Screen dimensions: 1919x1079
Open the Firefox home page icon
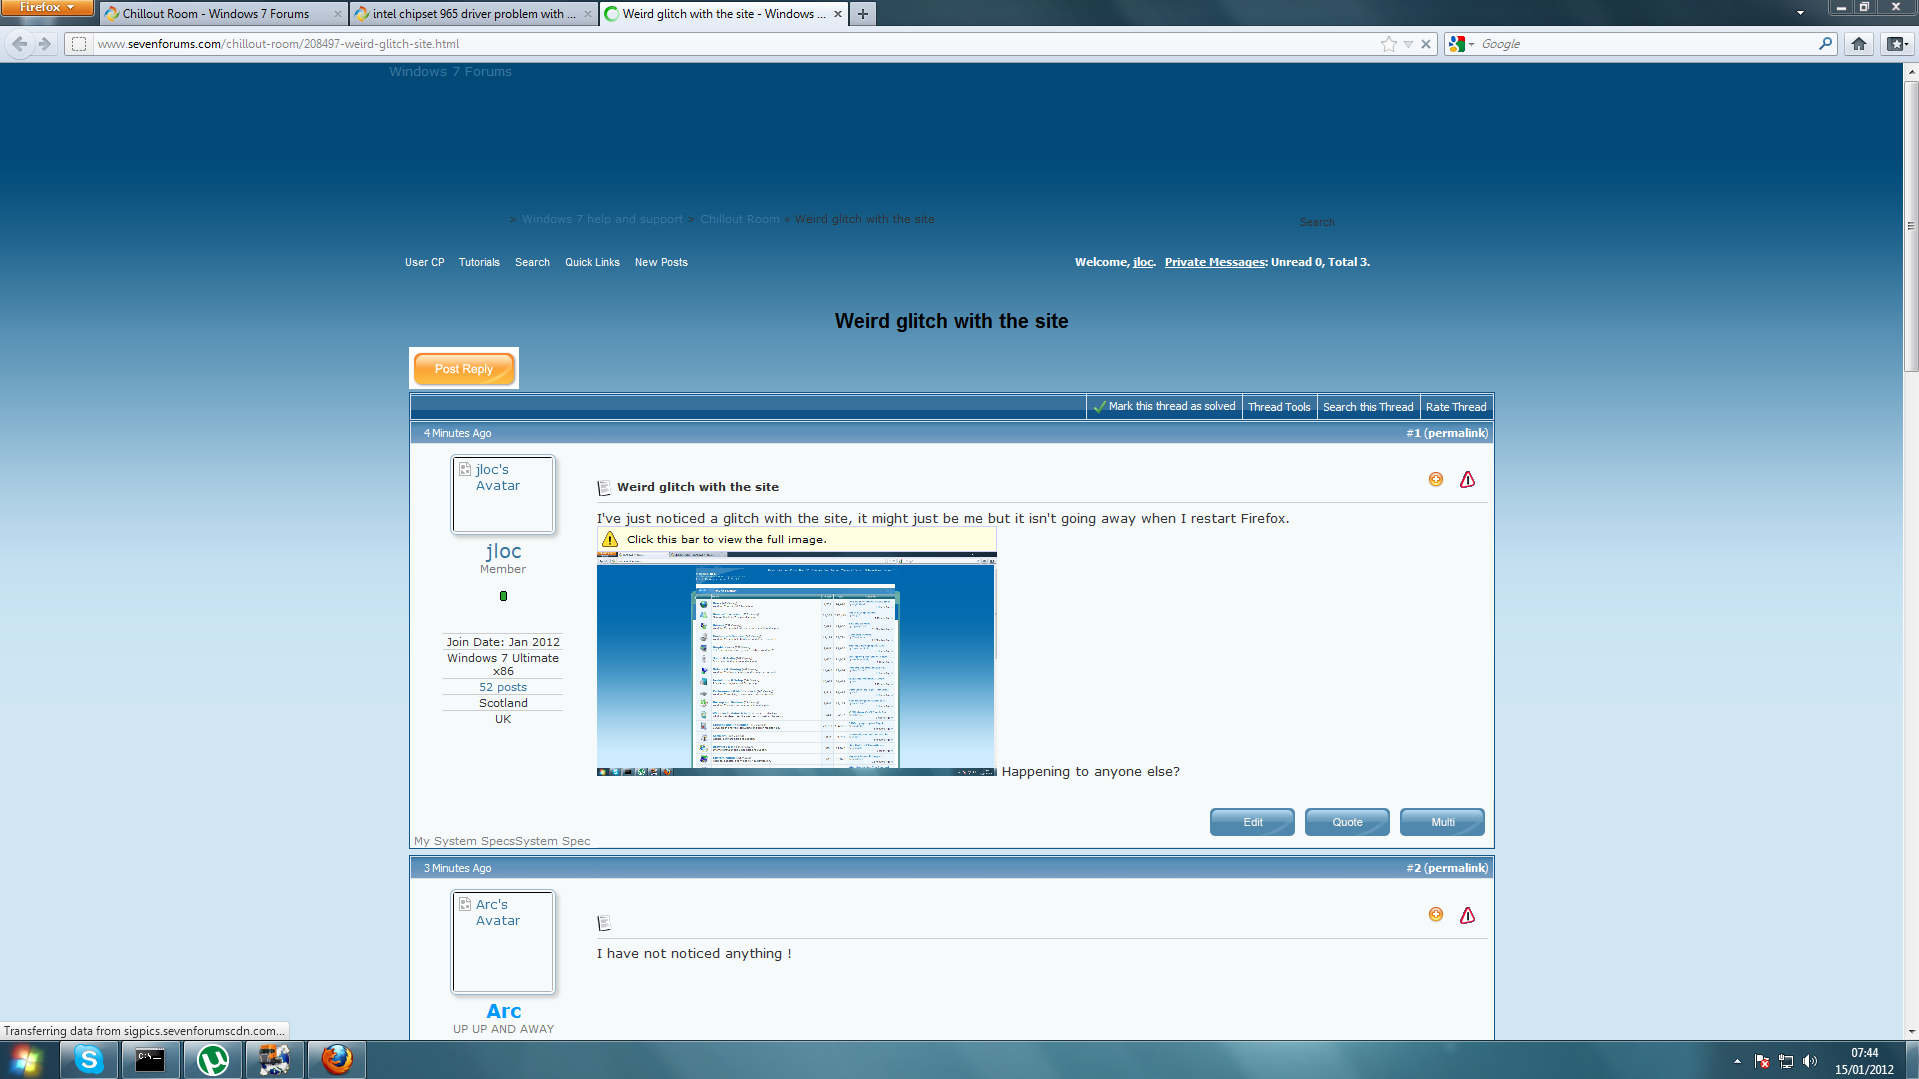pyautogui.click(x=1858, y=44)
